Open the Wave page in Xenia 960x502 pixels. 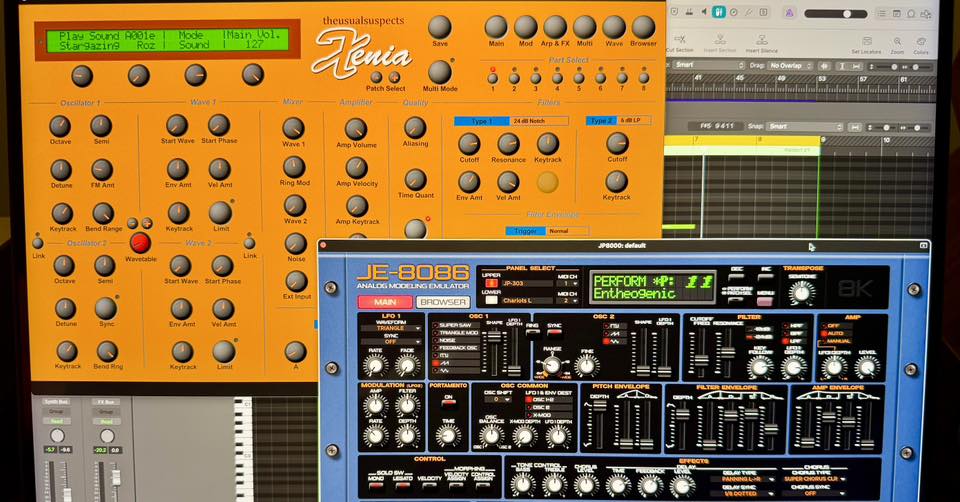(x=613, y=28)
